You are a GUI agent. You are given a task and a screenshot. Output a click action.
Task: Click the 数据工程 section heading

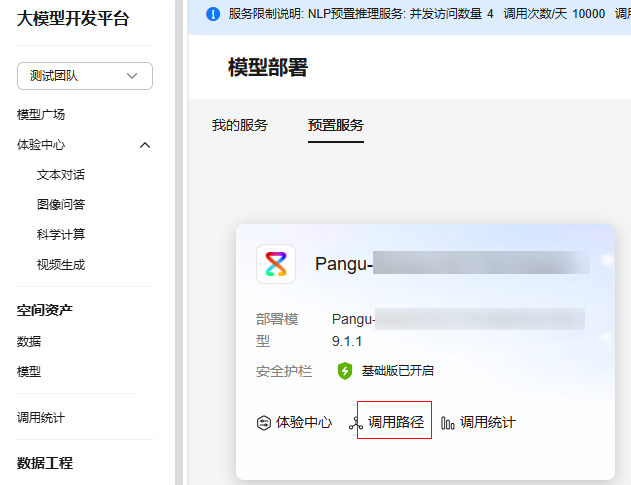pos(45,463)
